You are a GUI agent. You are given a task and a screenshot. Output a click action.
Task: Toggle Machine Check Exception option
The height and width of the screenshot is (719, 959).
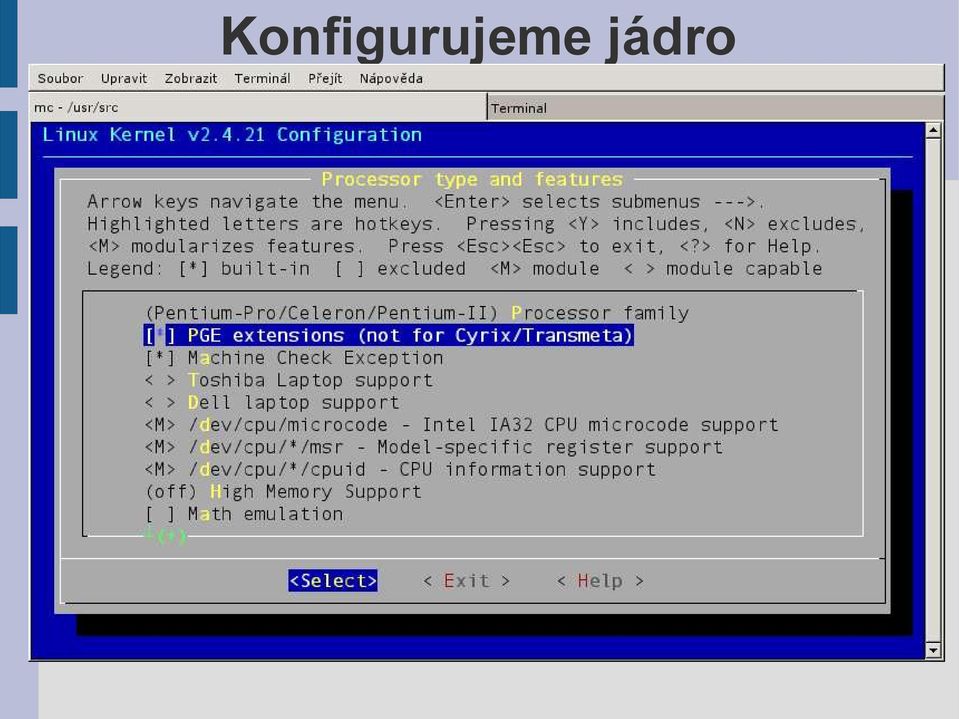294,358
